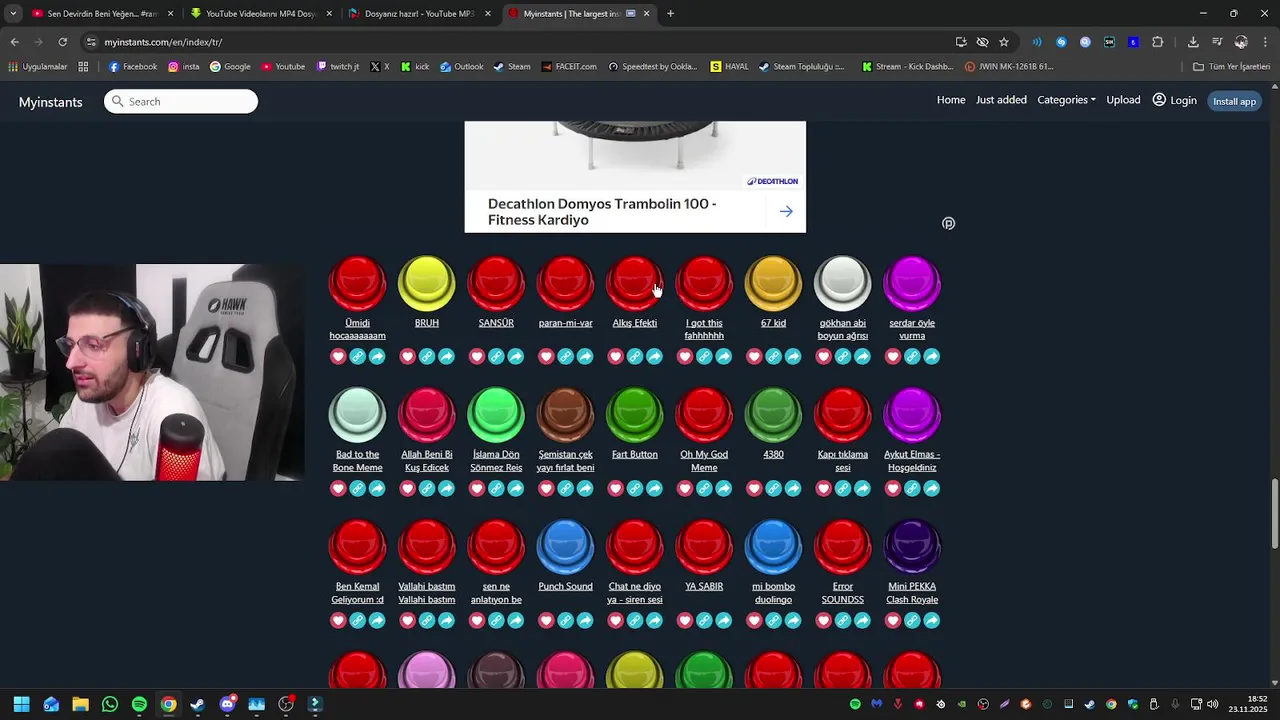Copy link icon under Punch Sound
Image resolution: width=1280 pixels, height=720 pixels.
pos(565,620)
